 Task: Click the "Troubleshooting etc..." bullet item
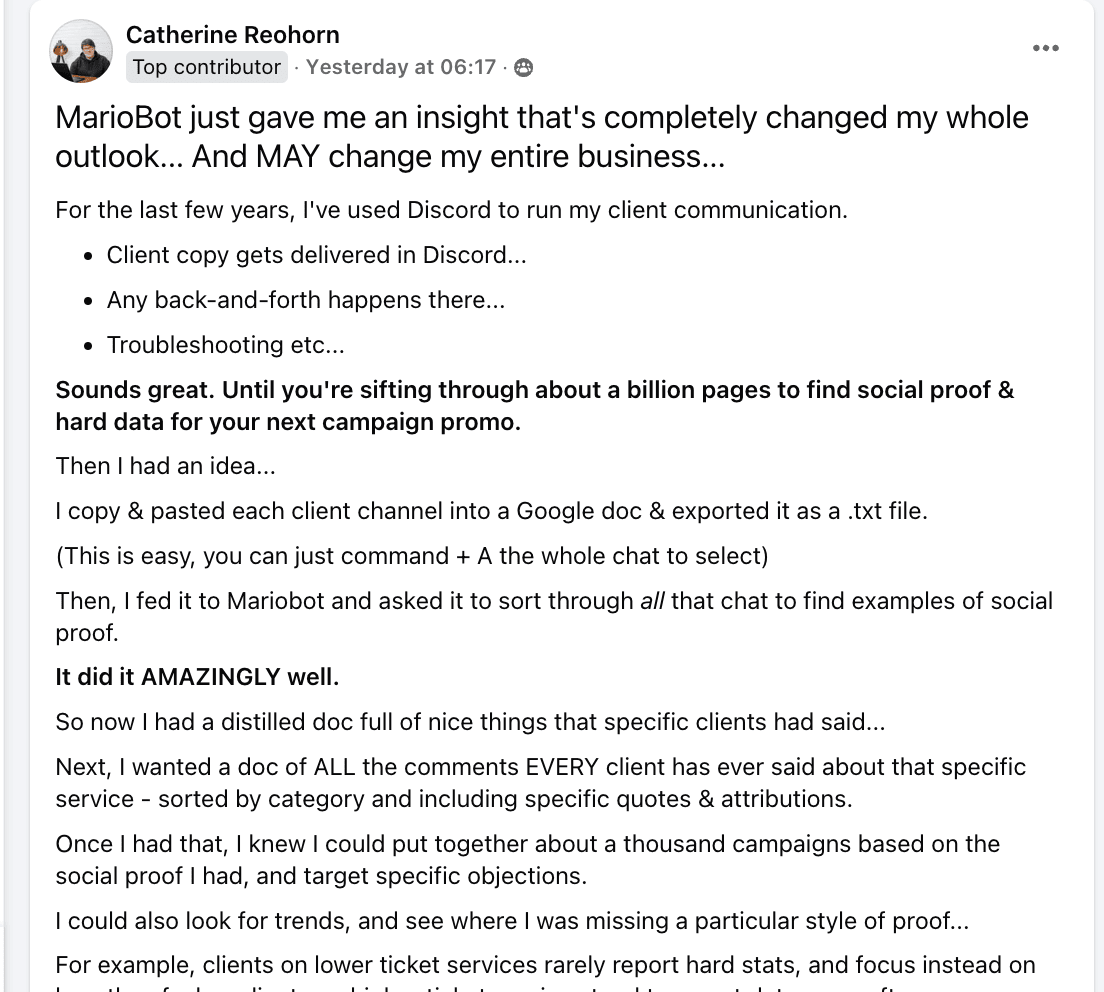coord(225,345)
